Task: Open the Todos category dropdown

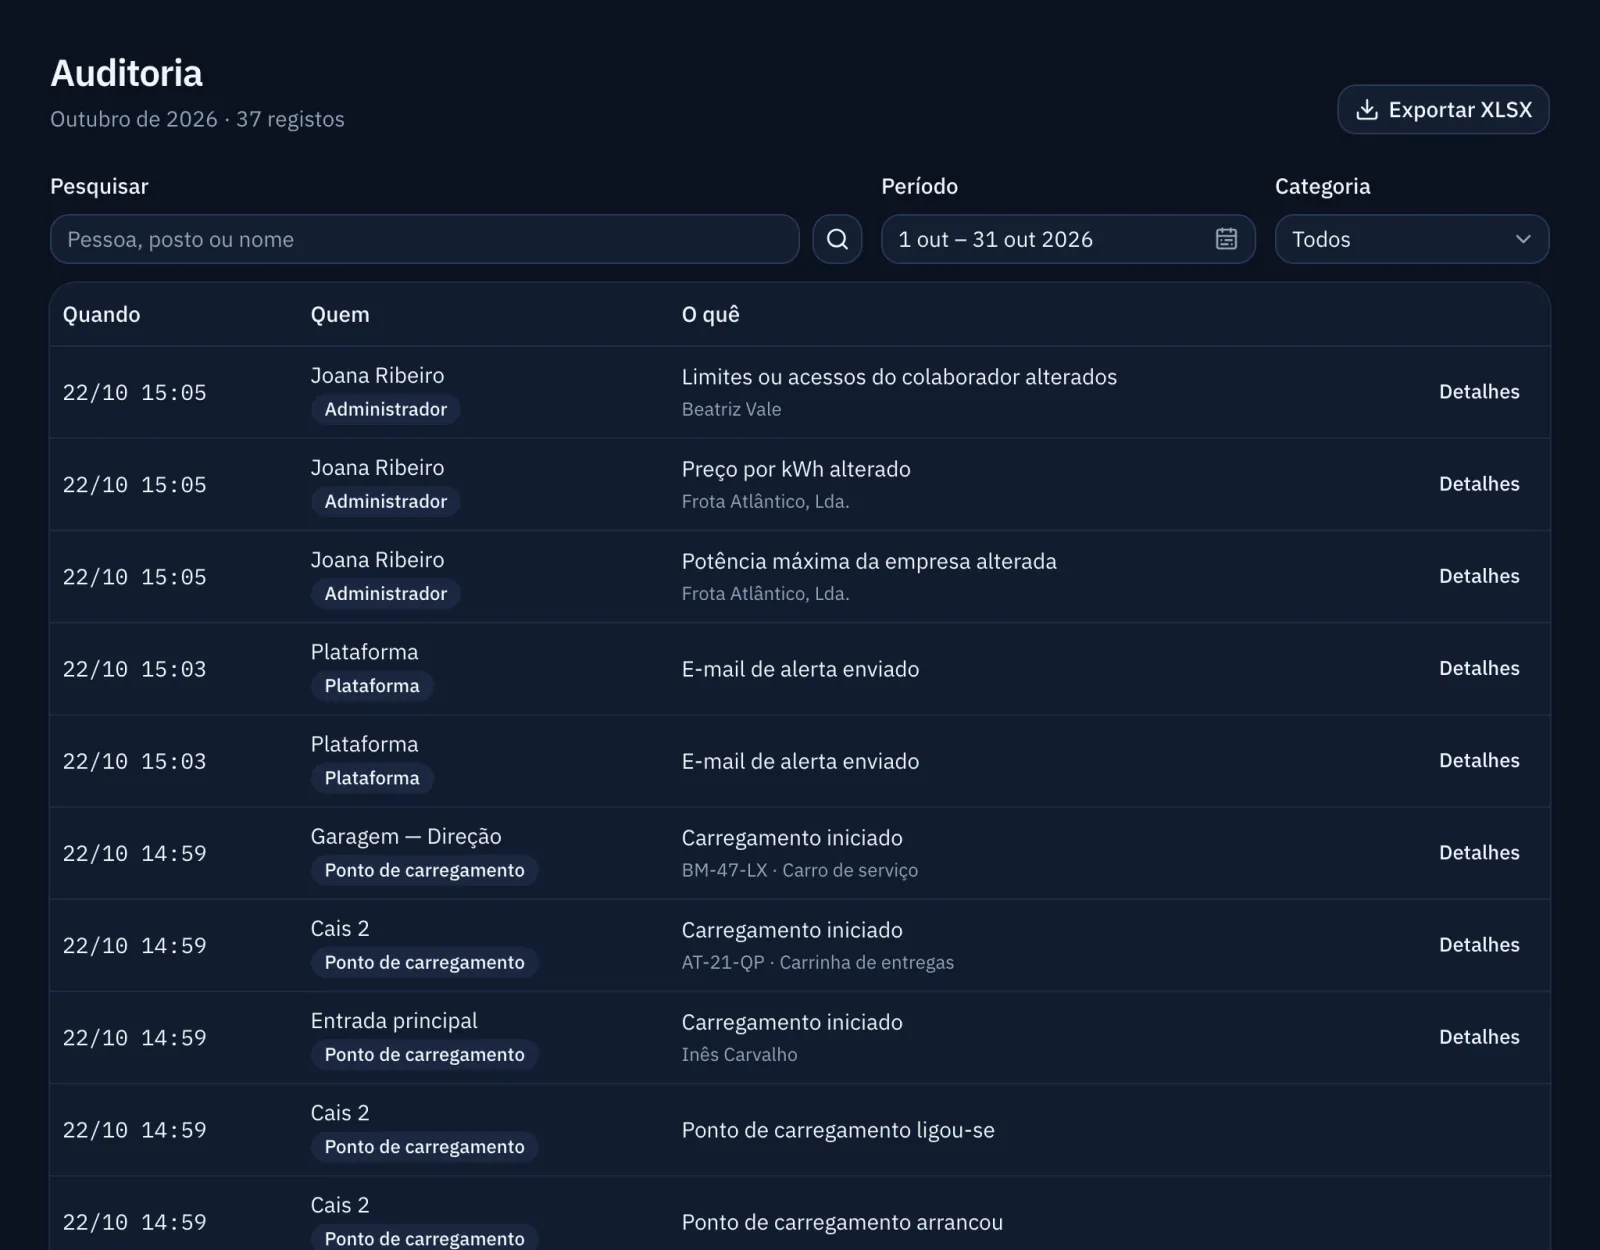Action: click(x=1412, y=239)
